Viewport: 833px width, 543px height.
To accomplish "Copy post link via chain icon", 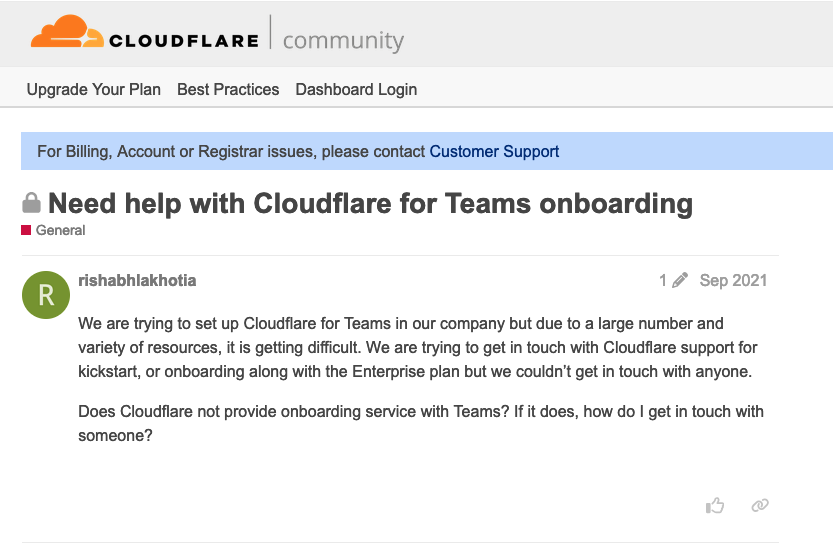I will coord(760,505).
